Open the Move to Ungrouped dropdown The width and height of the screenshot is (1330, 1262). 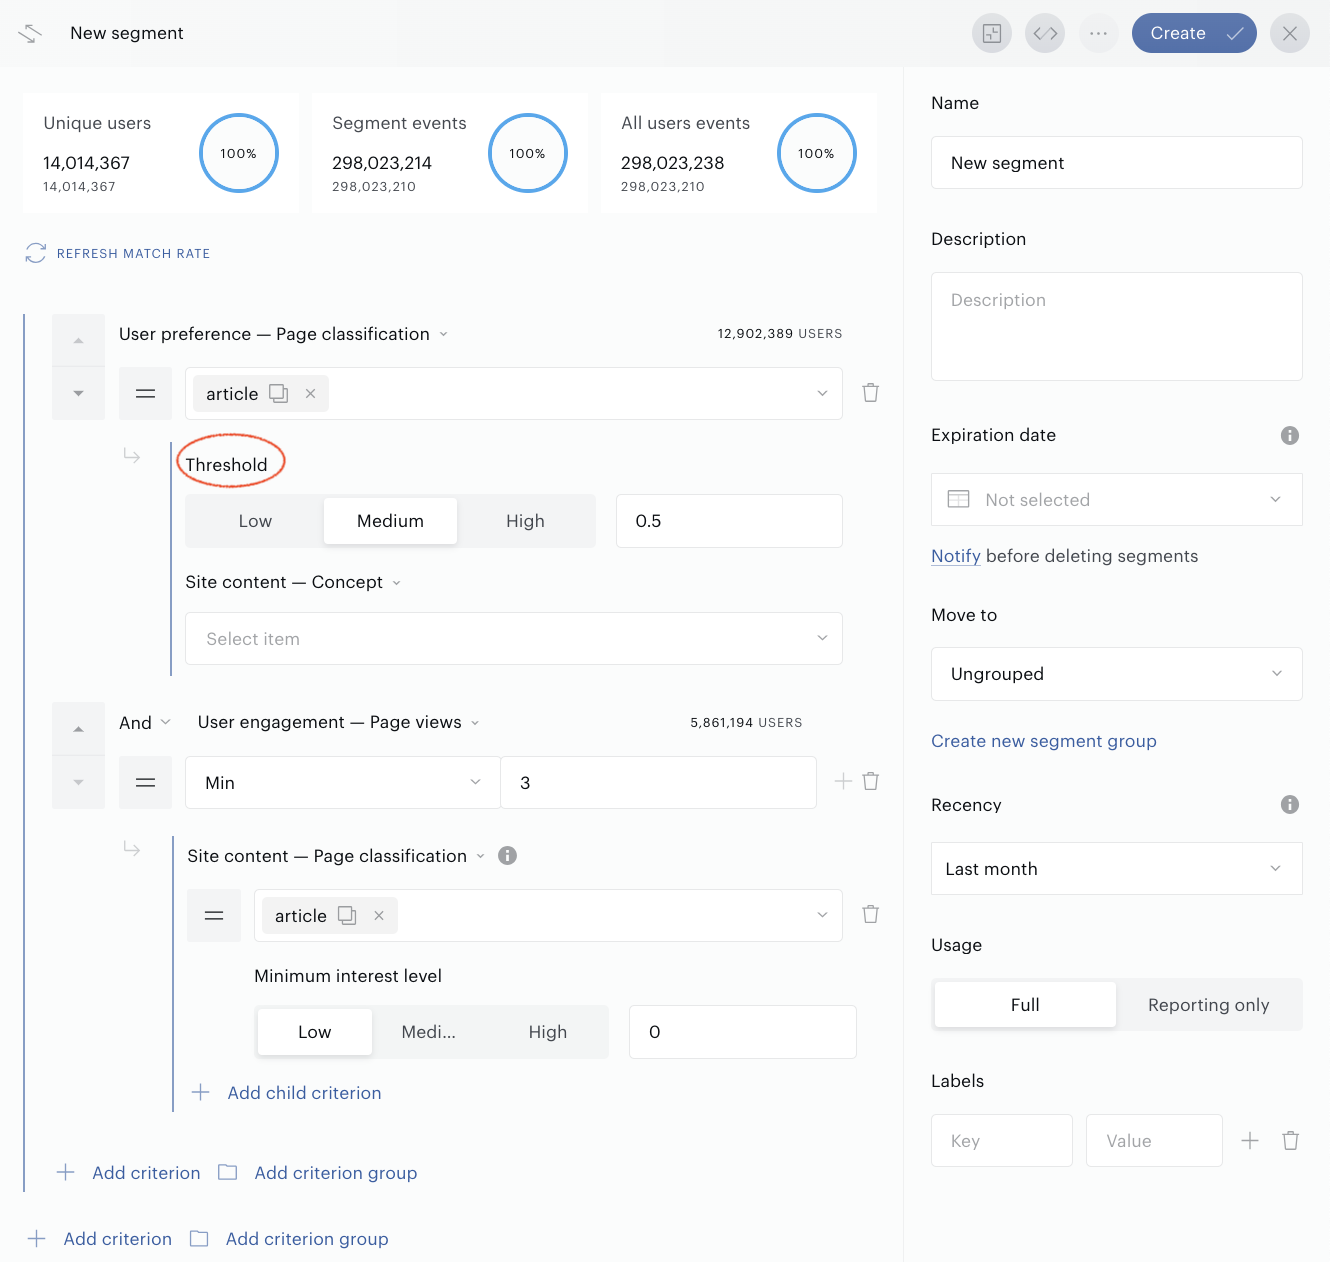pos(1116,674)
